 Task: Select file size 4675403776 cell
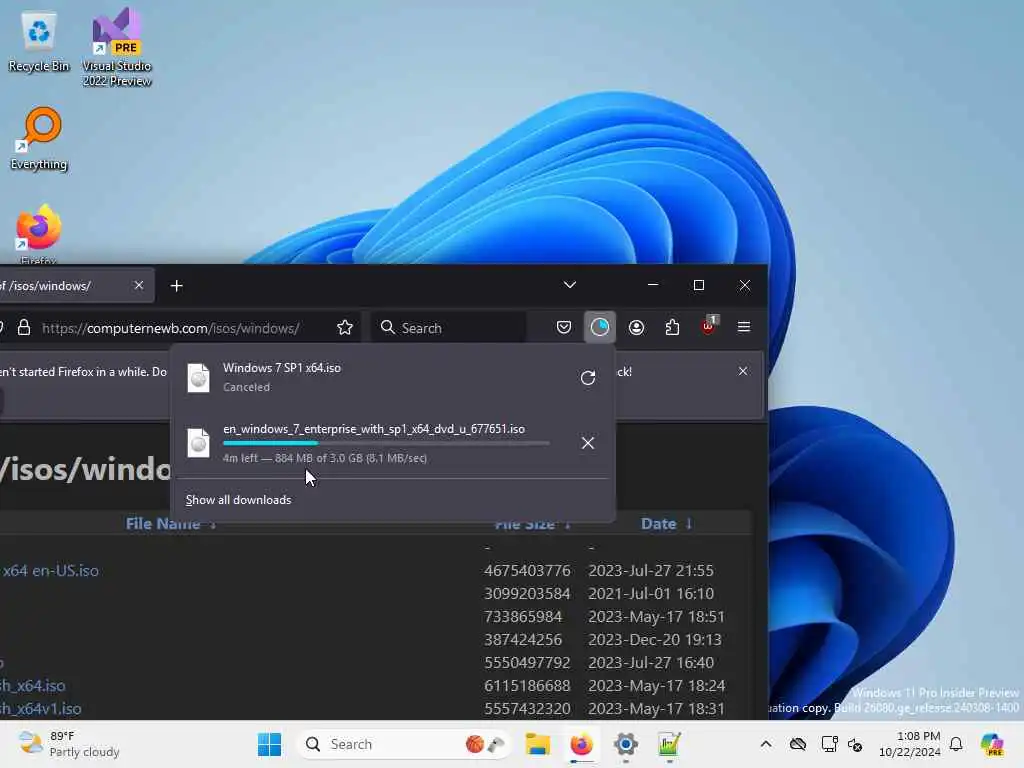click(x=527, y=570)
